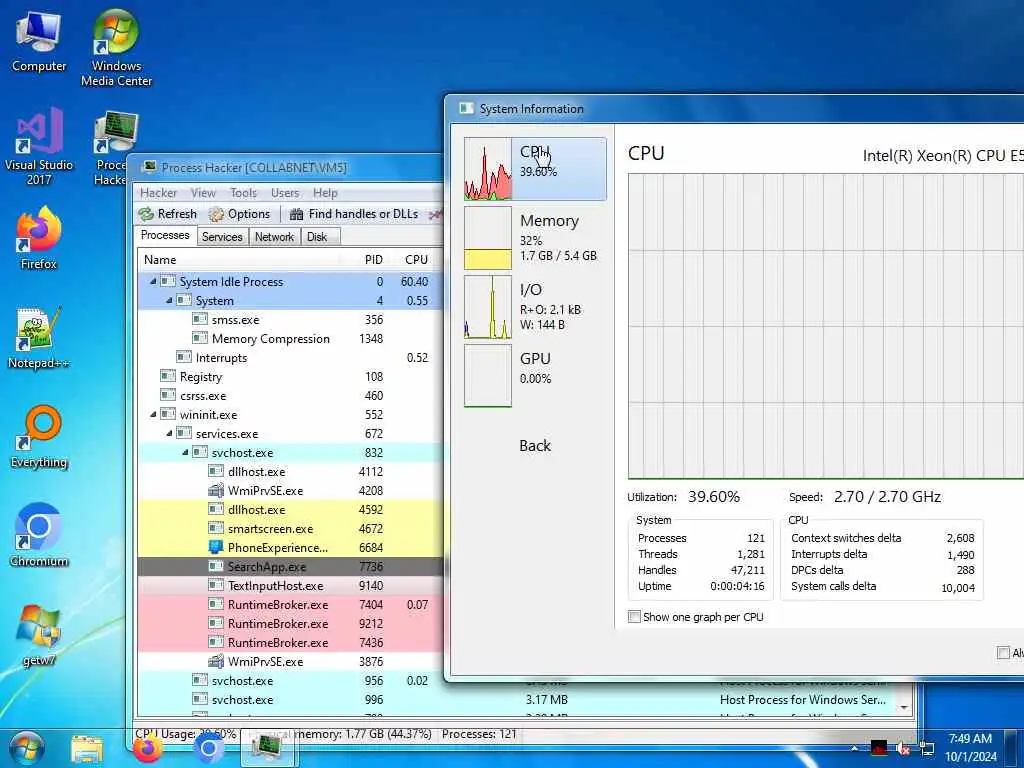
Task: Switch to the Processes tab
Action: pyautogui.click(x=165, y=235)
